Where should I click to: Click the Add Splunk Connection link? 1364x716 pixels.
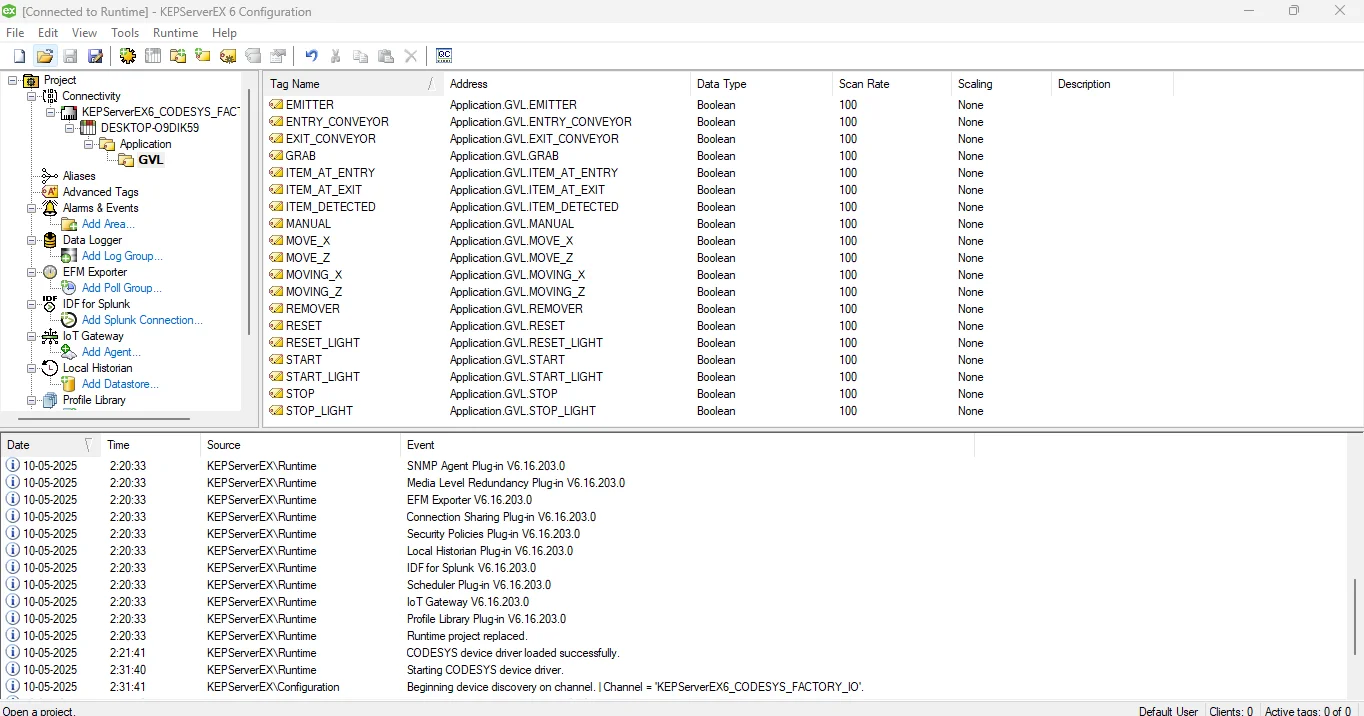(x=142, y=320)
